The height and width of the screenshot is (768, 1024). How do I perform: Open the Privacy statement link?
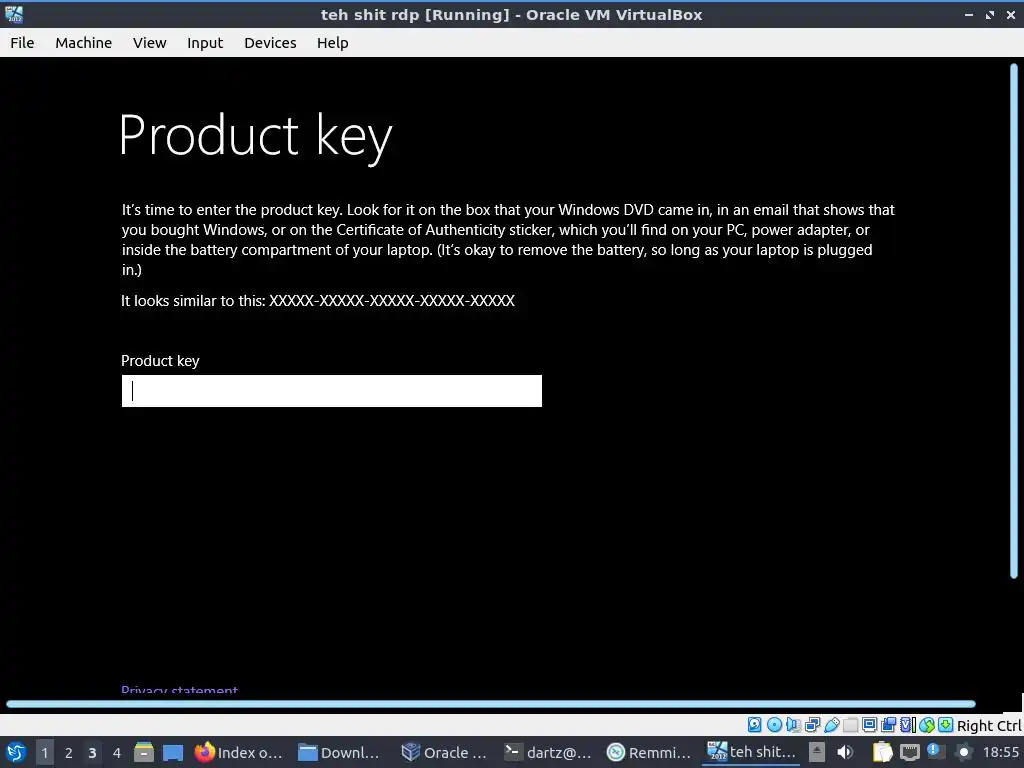tap(180, 690)
